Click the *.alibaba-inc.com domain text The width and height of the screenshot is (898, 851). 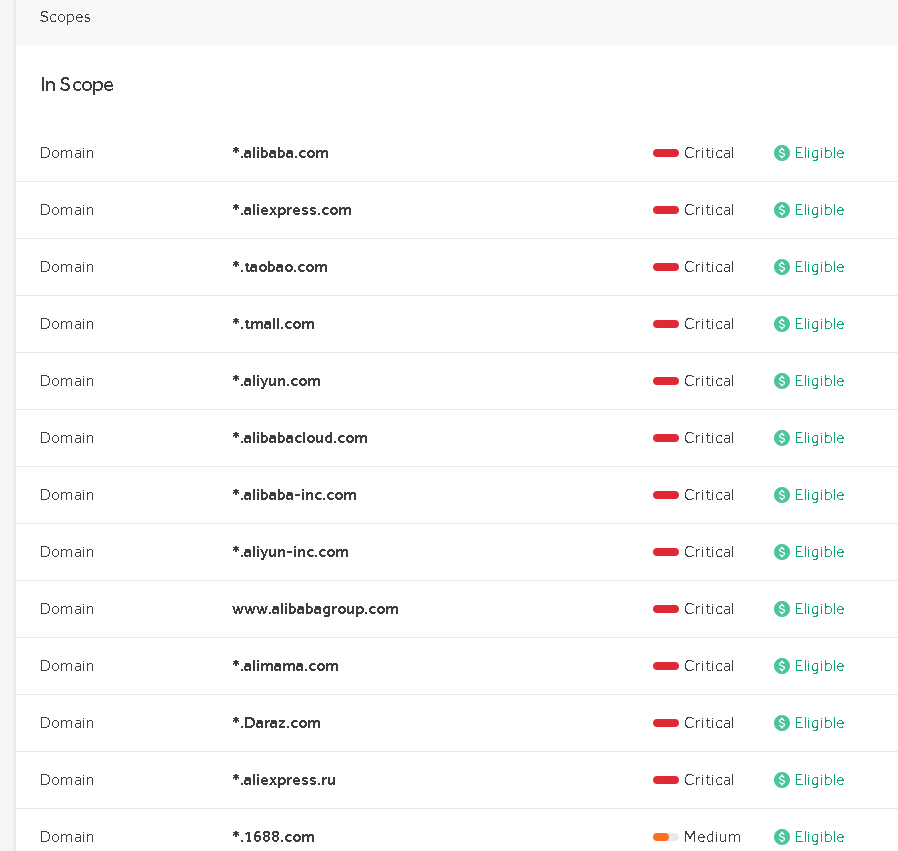294,495
